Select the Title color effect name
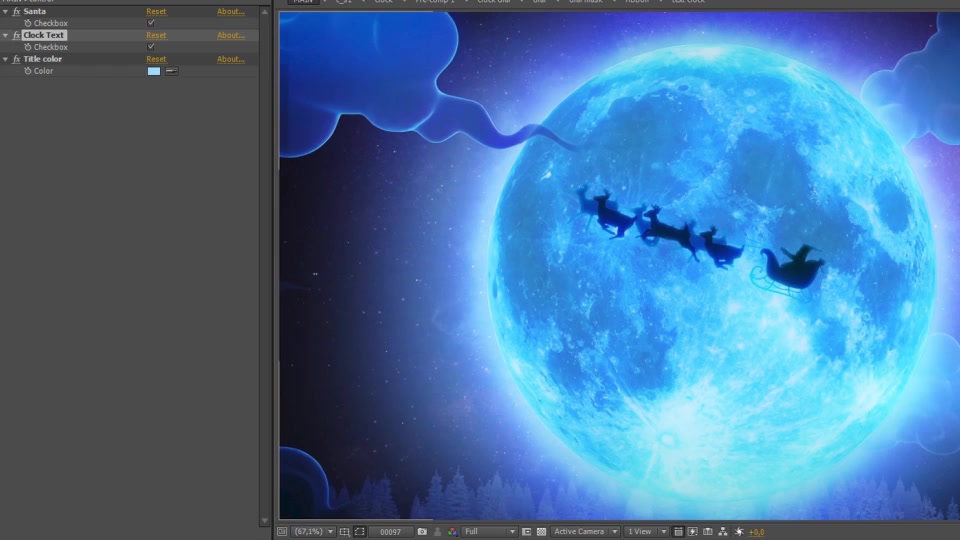Image resolution: width=960 pixels, height=540 pixels. tap(42, 59)
